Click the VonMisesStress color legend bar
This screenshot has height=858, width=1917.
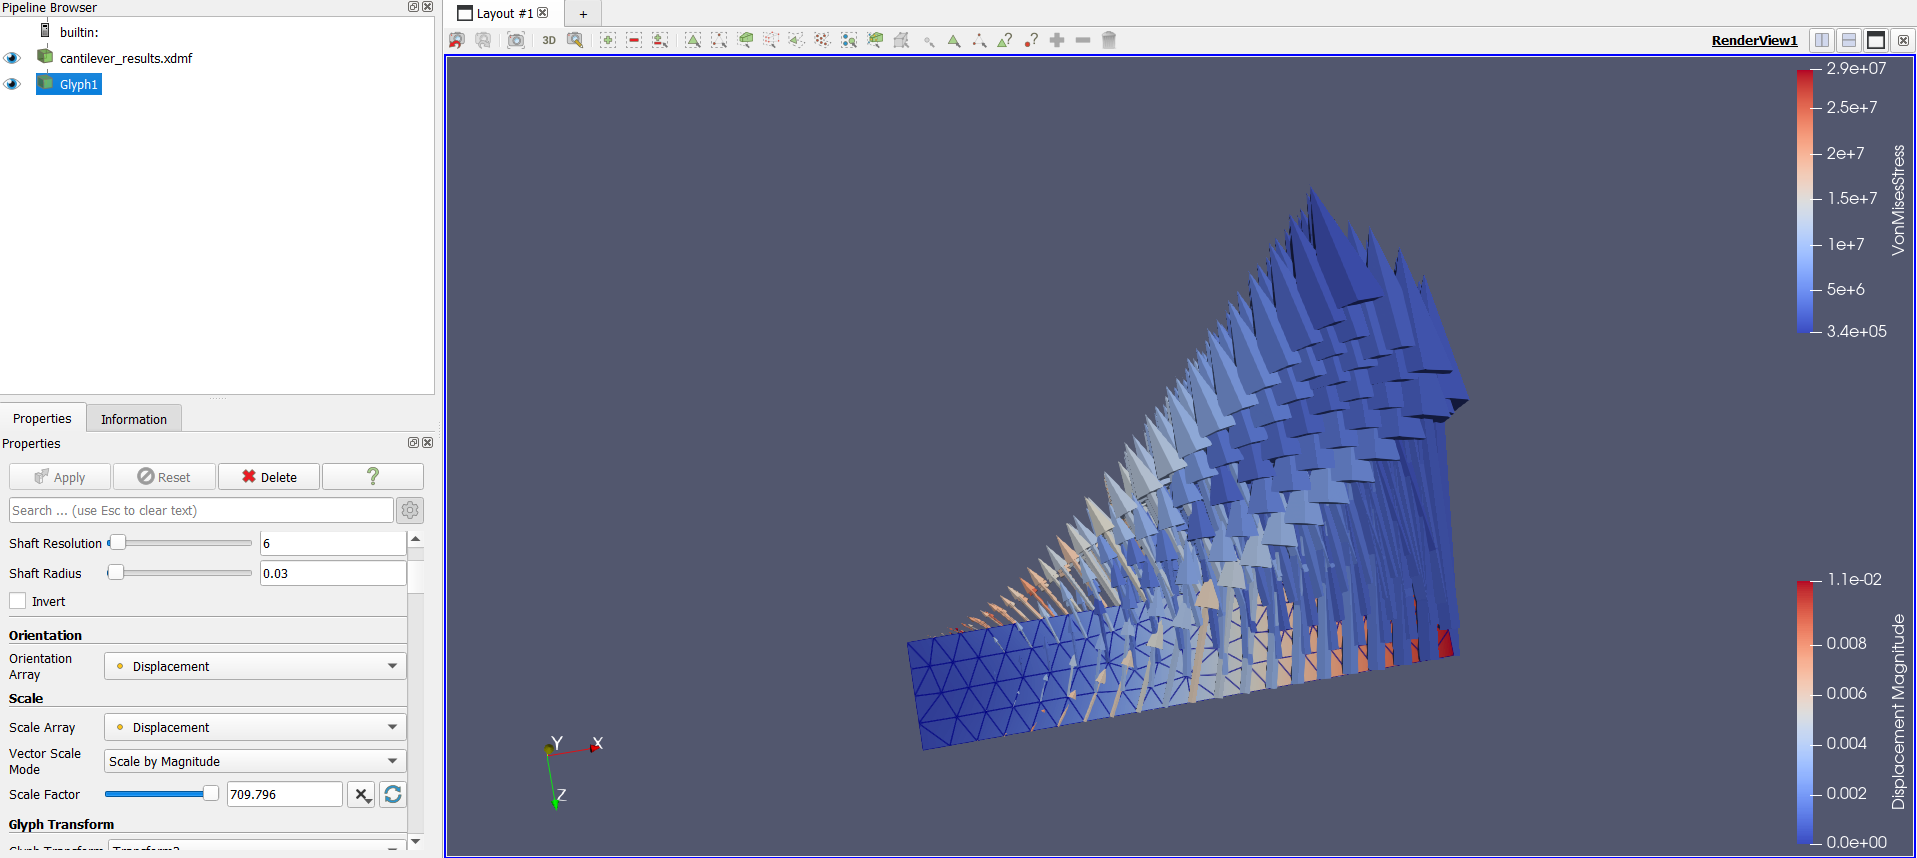coord(1805,200)
